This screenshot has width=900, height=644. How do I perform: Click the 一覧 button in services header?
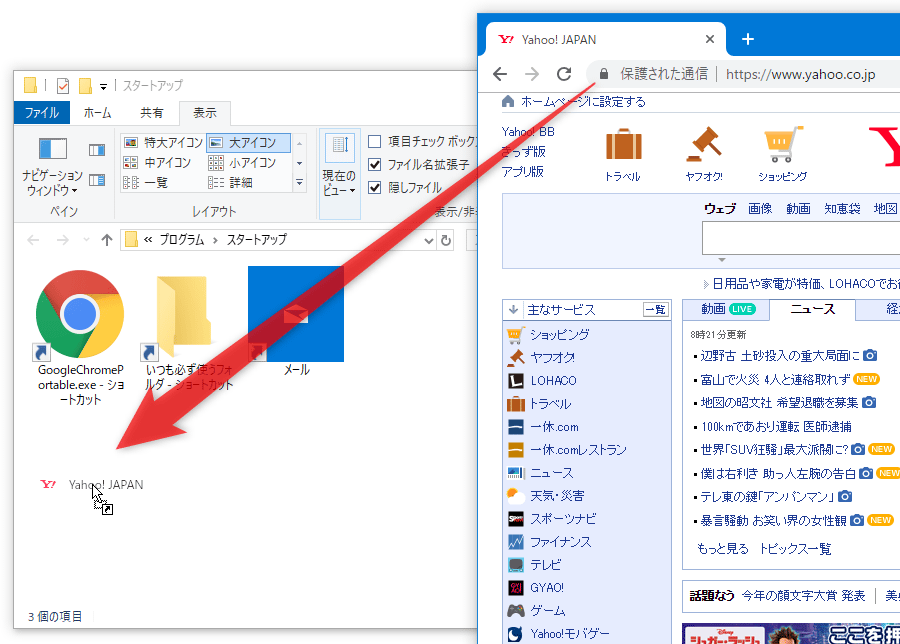(x=655, y=310)
